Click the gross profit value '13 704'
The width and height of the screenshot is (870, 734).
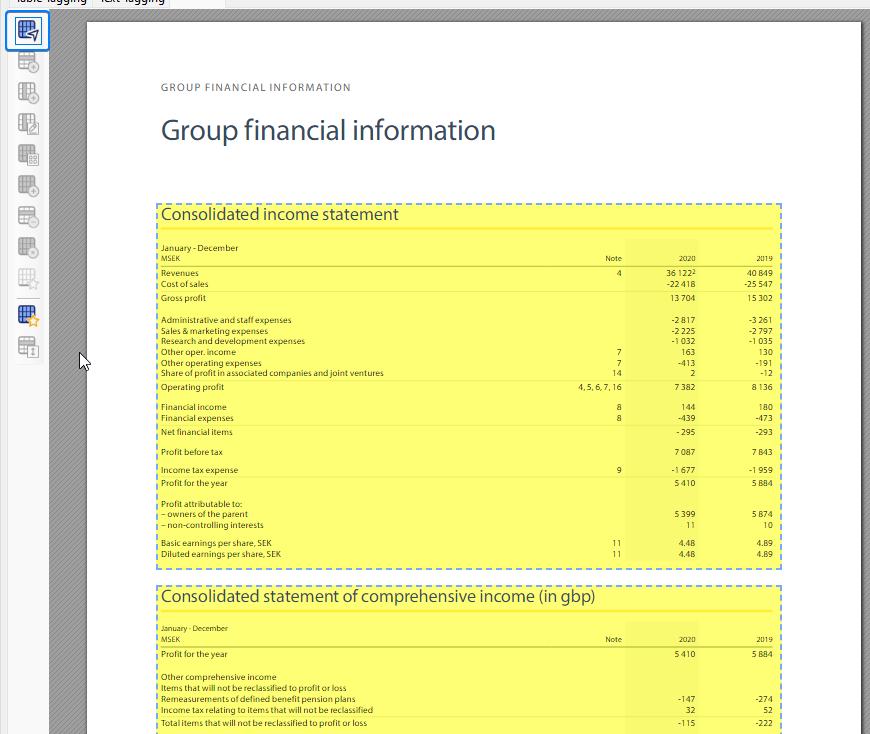point(682,298)
